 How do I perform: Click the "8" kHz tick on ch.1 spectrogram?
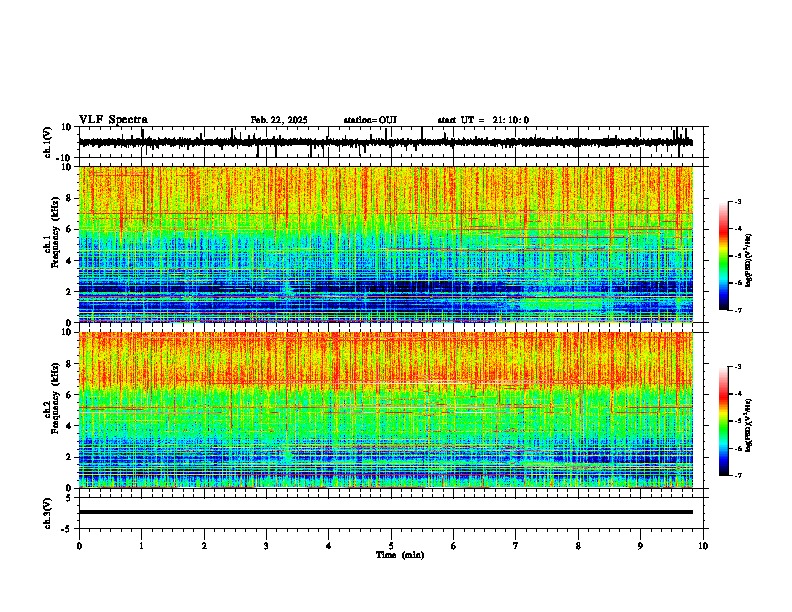coord(69,198)
